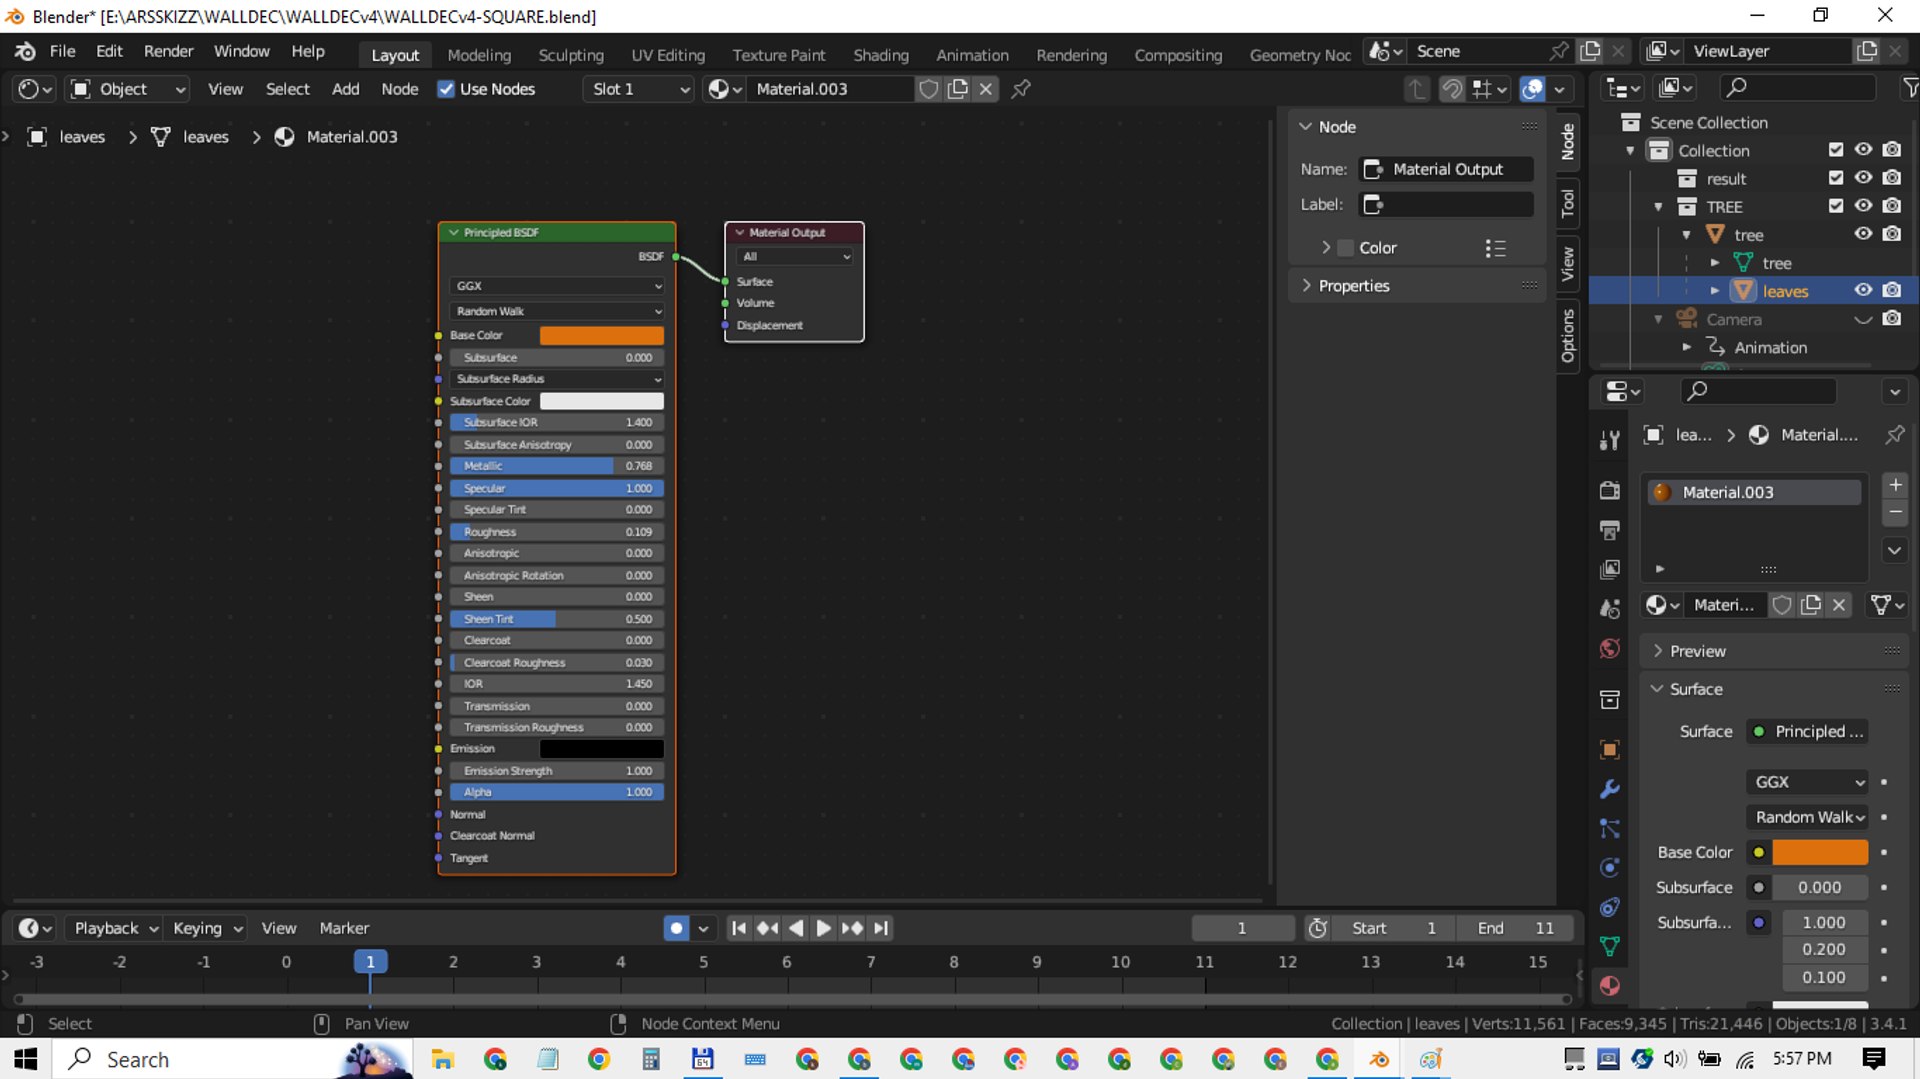The height and width of the screenshot is (1079, 1920).
Task: Open the Modifiers properties wrench icon
Action: [1609, 789]
